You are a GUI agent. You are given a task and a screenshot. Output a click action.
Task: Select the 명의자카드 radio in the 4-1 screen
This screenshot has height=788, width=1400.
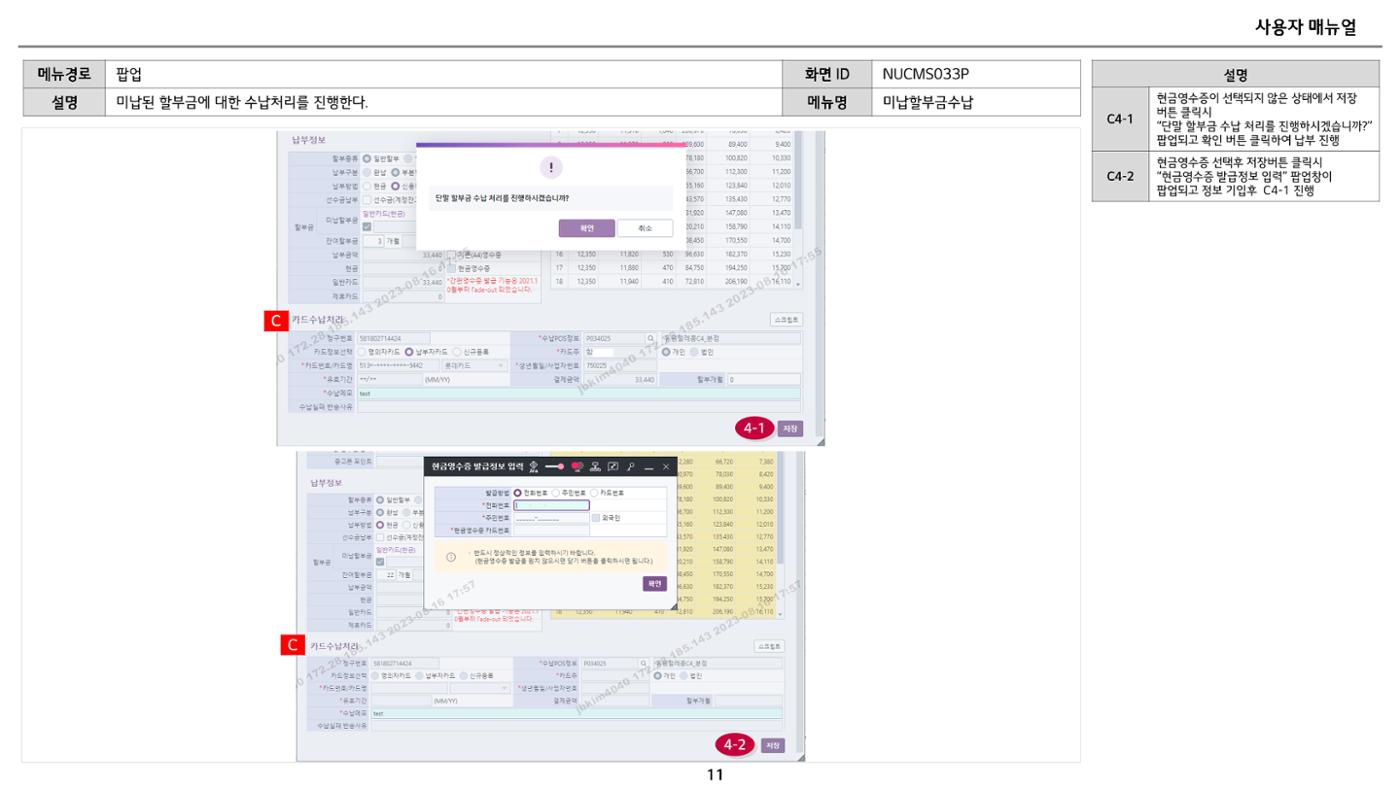click(362, 352)
